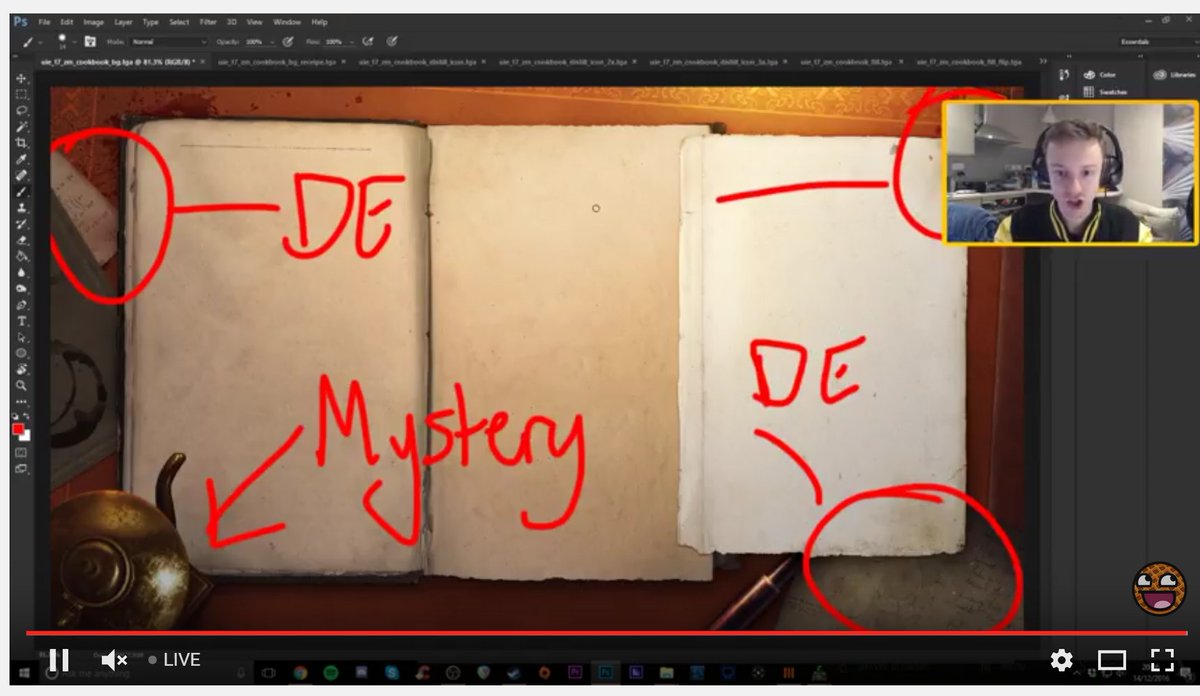Open the Image menu
The image size is (1200, 696).
[x=94, y=22]
